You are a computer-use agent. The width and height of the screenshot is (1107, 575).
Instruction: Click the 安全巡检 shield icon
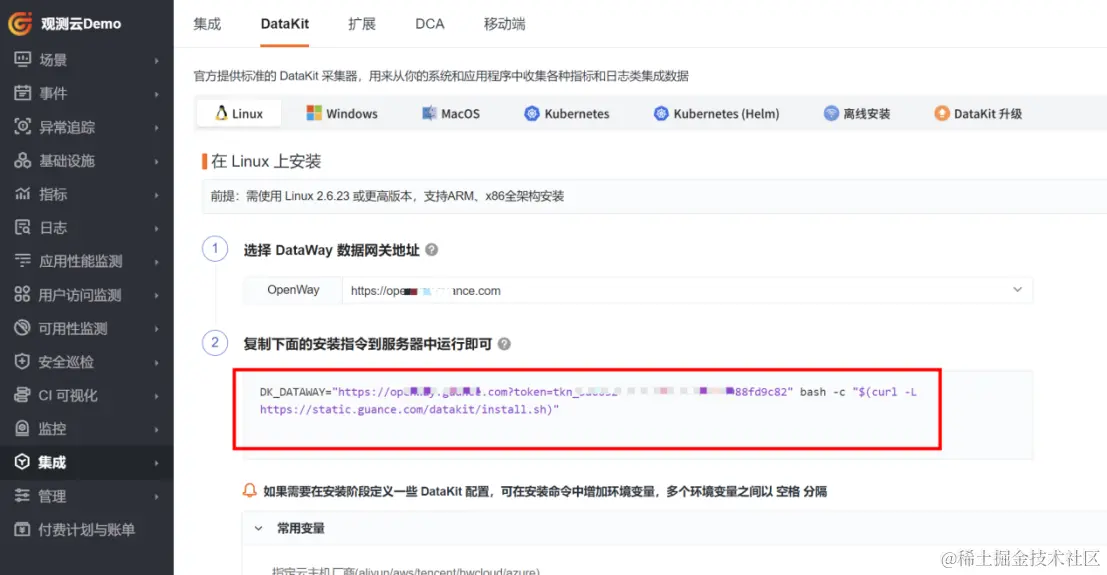click(23, 362)
